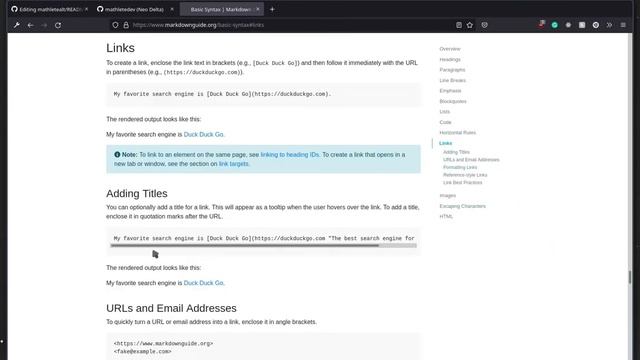The height and width of the screenshot is (360, 640).
Task: Jump to Emphasis in the sidebar
Action: (450, 91)
